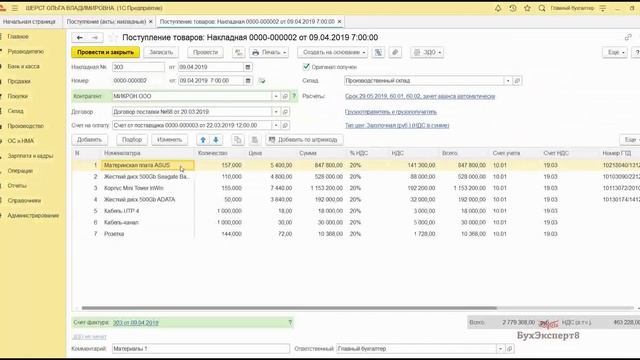Copy link to document icon
640x360 pixels.
628,38
